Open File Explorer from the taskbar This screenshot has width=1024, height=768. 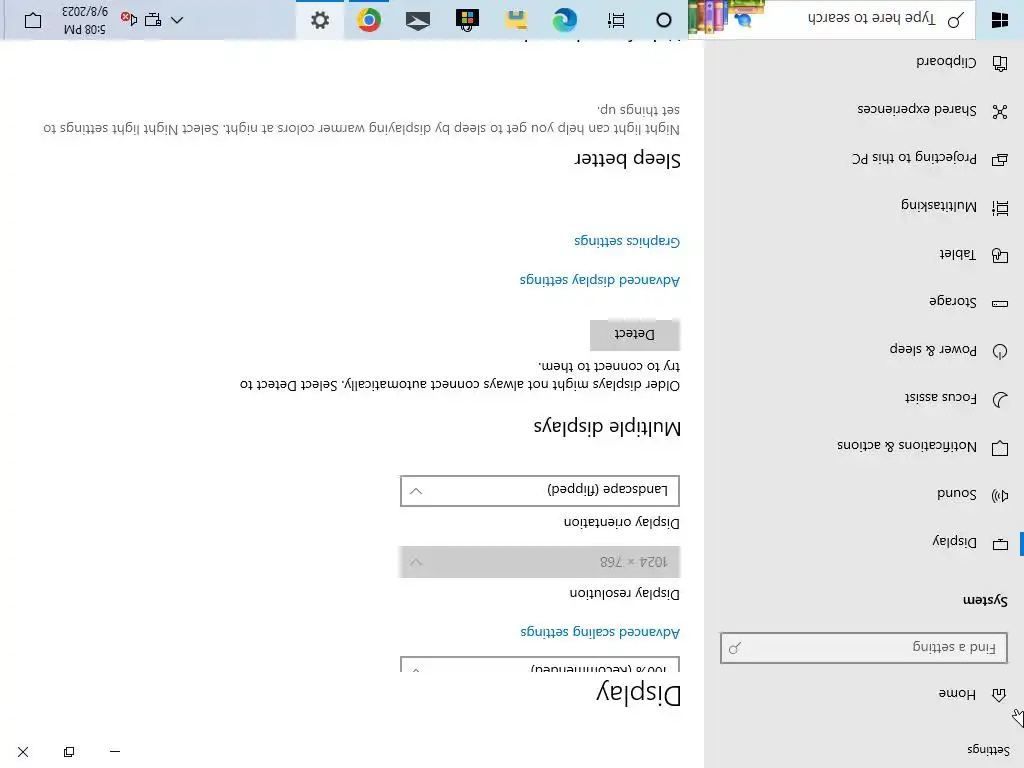516,20
